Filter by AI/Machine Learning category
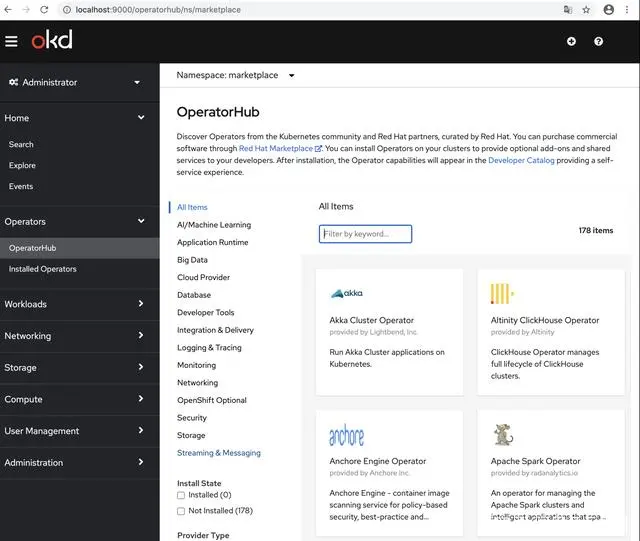 214,225
